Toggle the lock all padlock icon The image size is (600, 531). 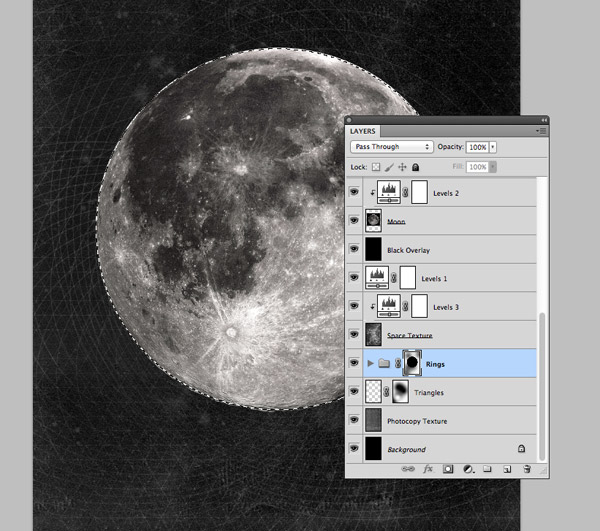[x=416, y=167]
